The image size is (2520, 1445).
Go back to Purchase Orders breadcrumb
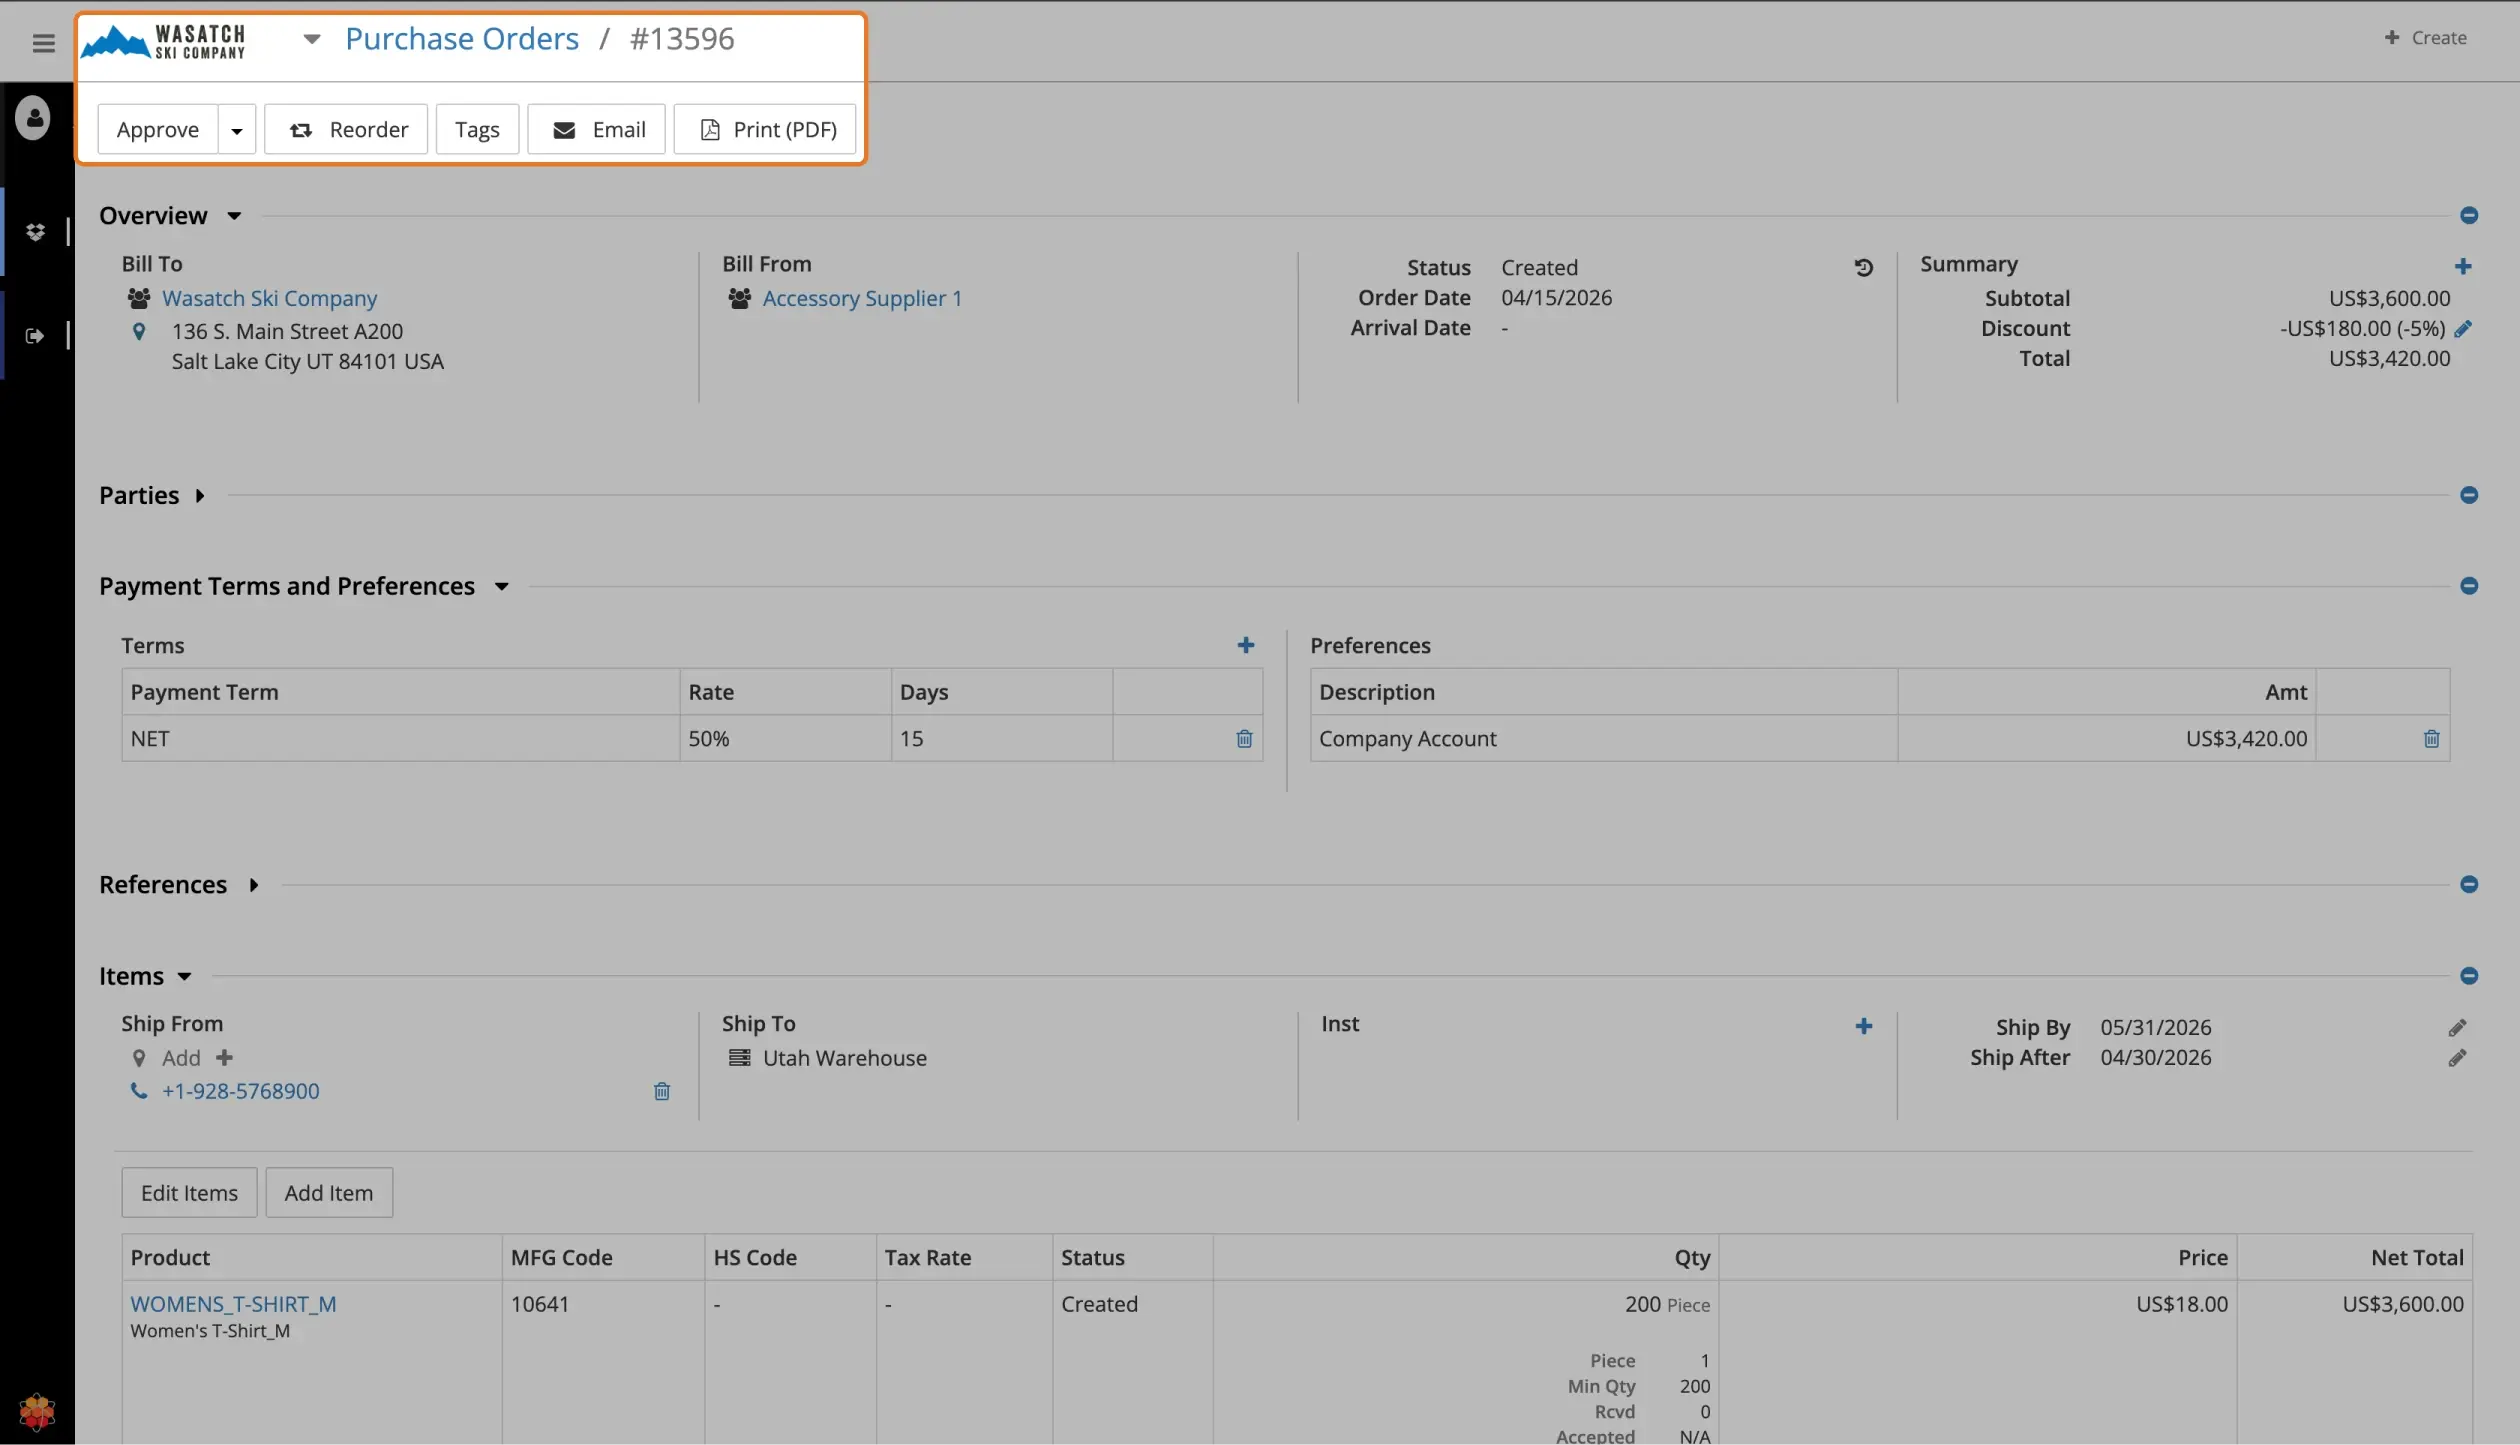point(462,39)
